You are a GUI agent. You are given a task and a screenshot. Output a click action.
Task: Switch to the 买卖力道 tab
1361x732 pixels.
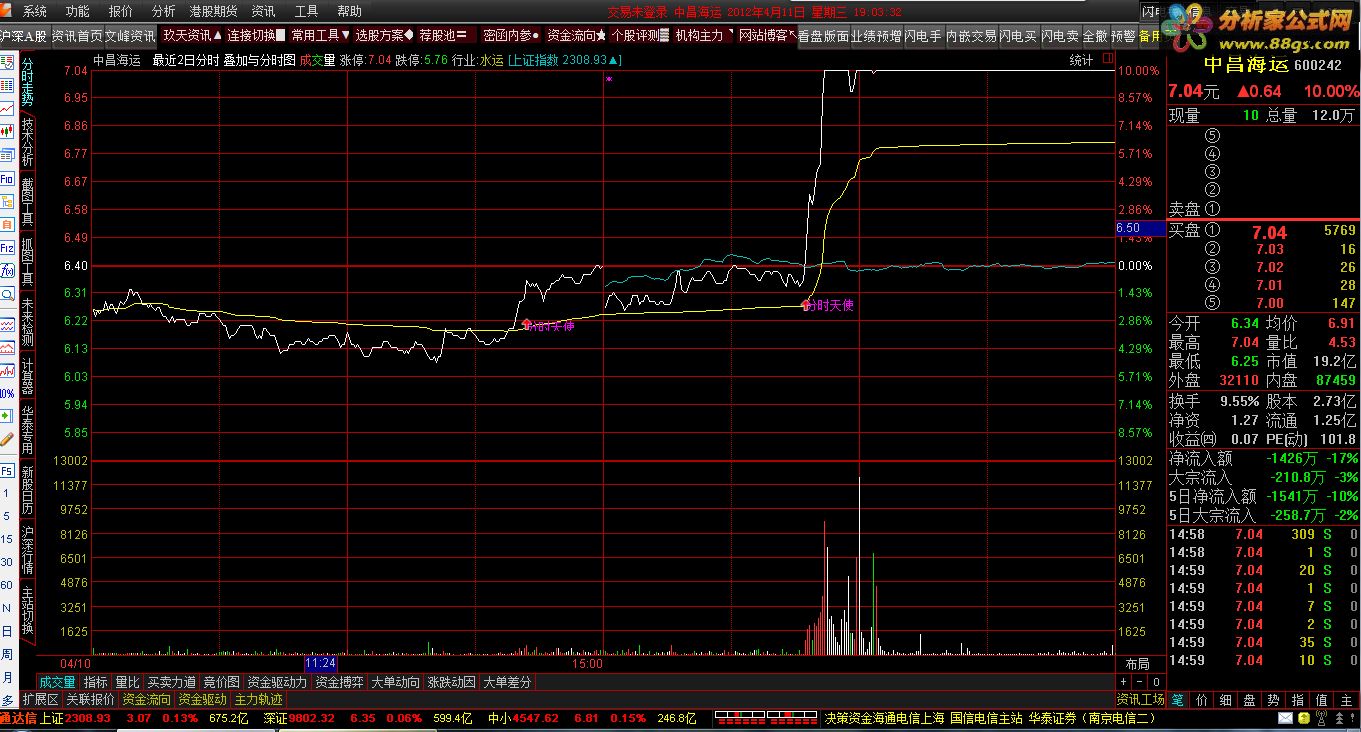pyautogui.click(x=171, y=682)
